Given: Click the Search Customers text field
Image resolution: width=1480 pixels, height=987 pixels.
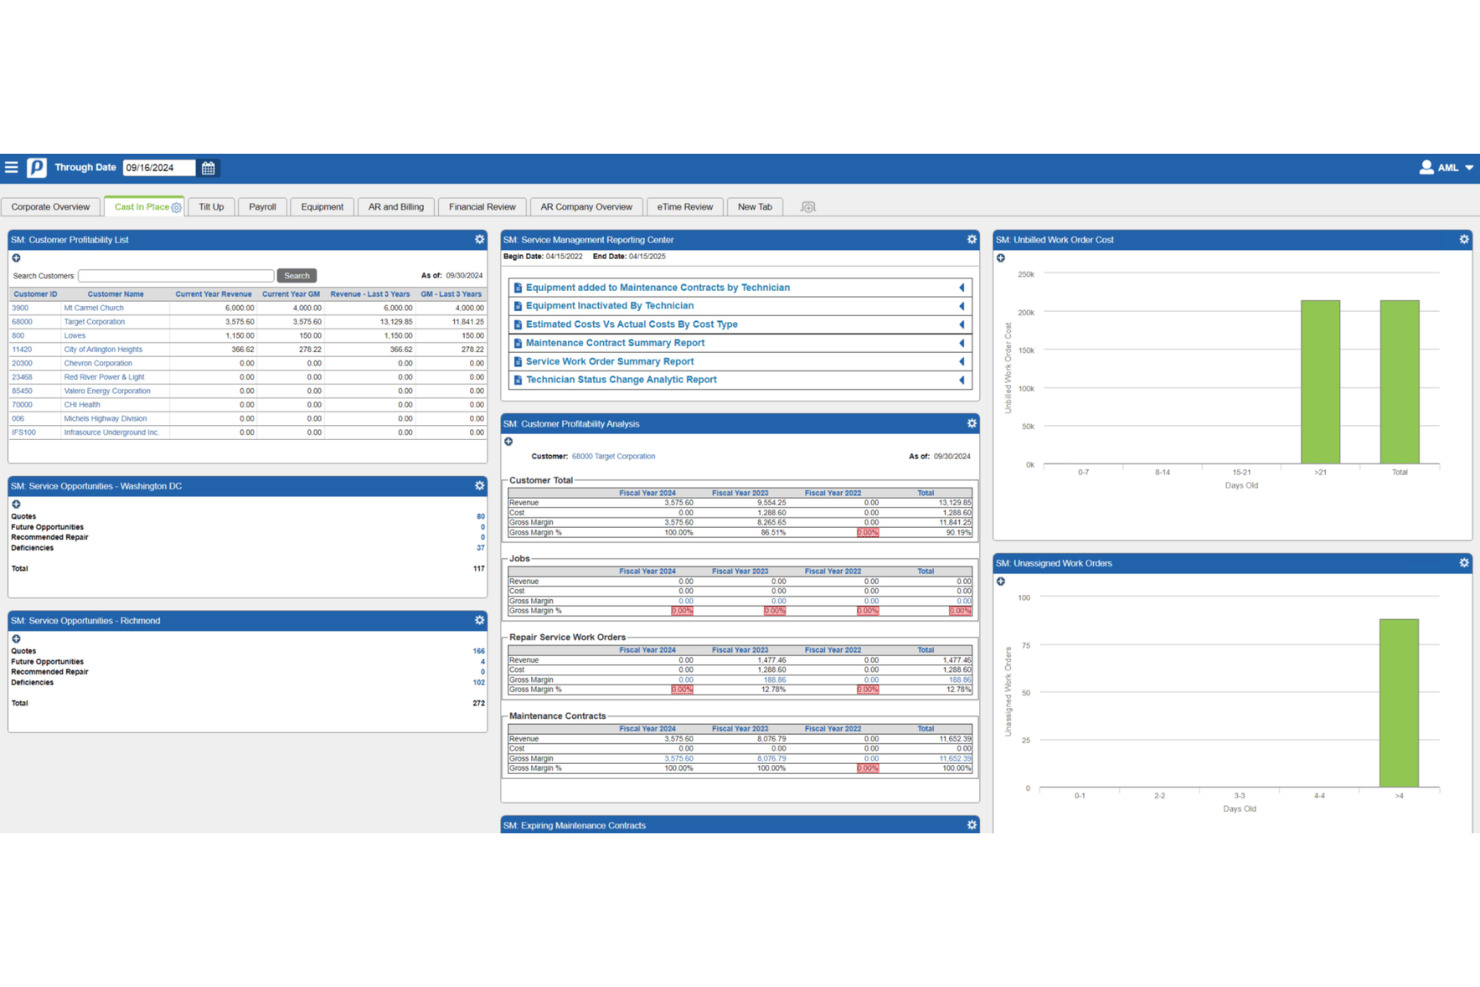Looking at the screenshot, I should pos(176,276).
